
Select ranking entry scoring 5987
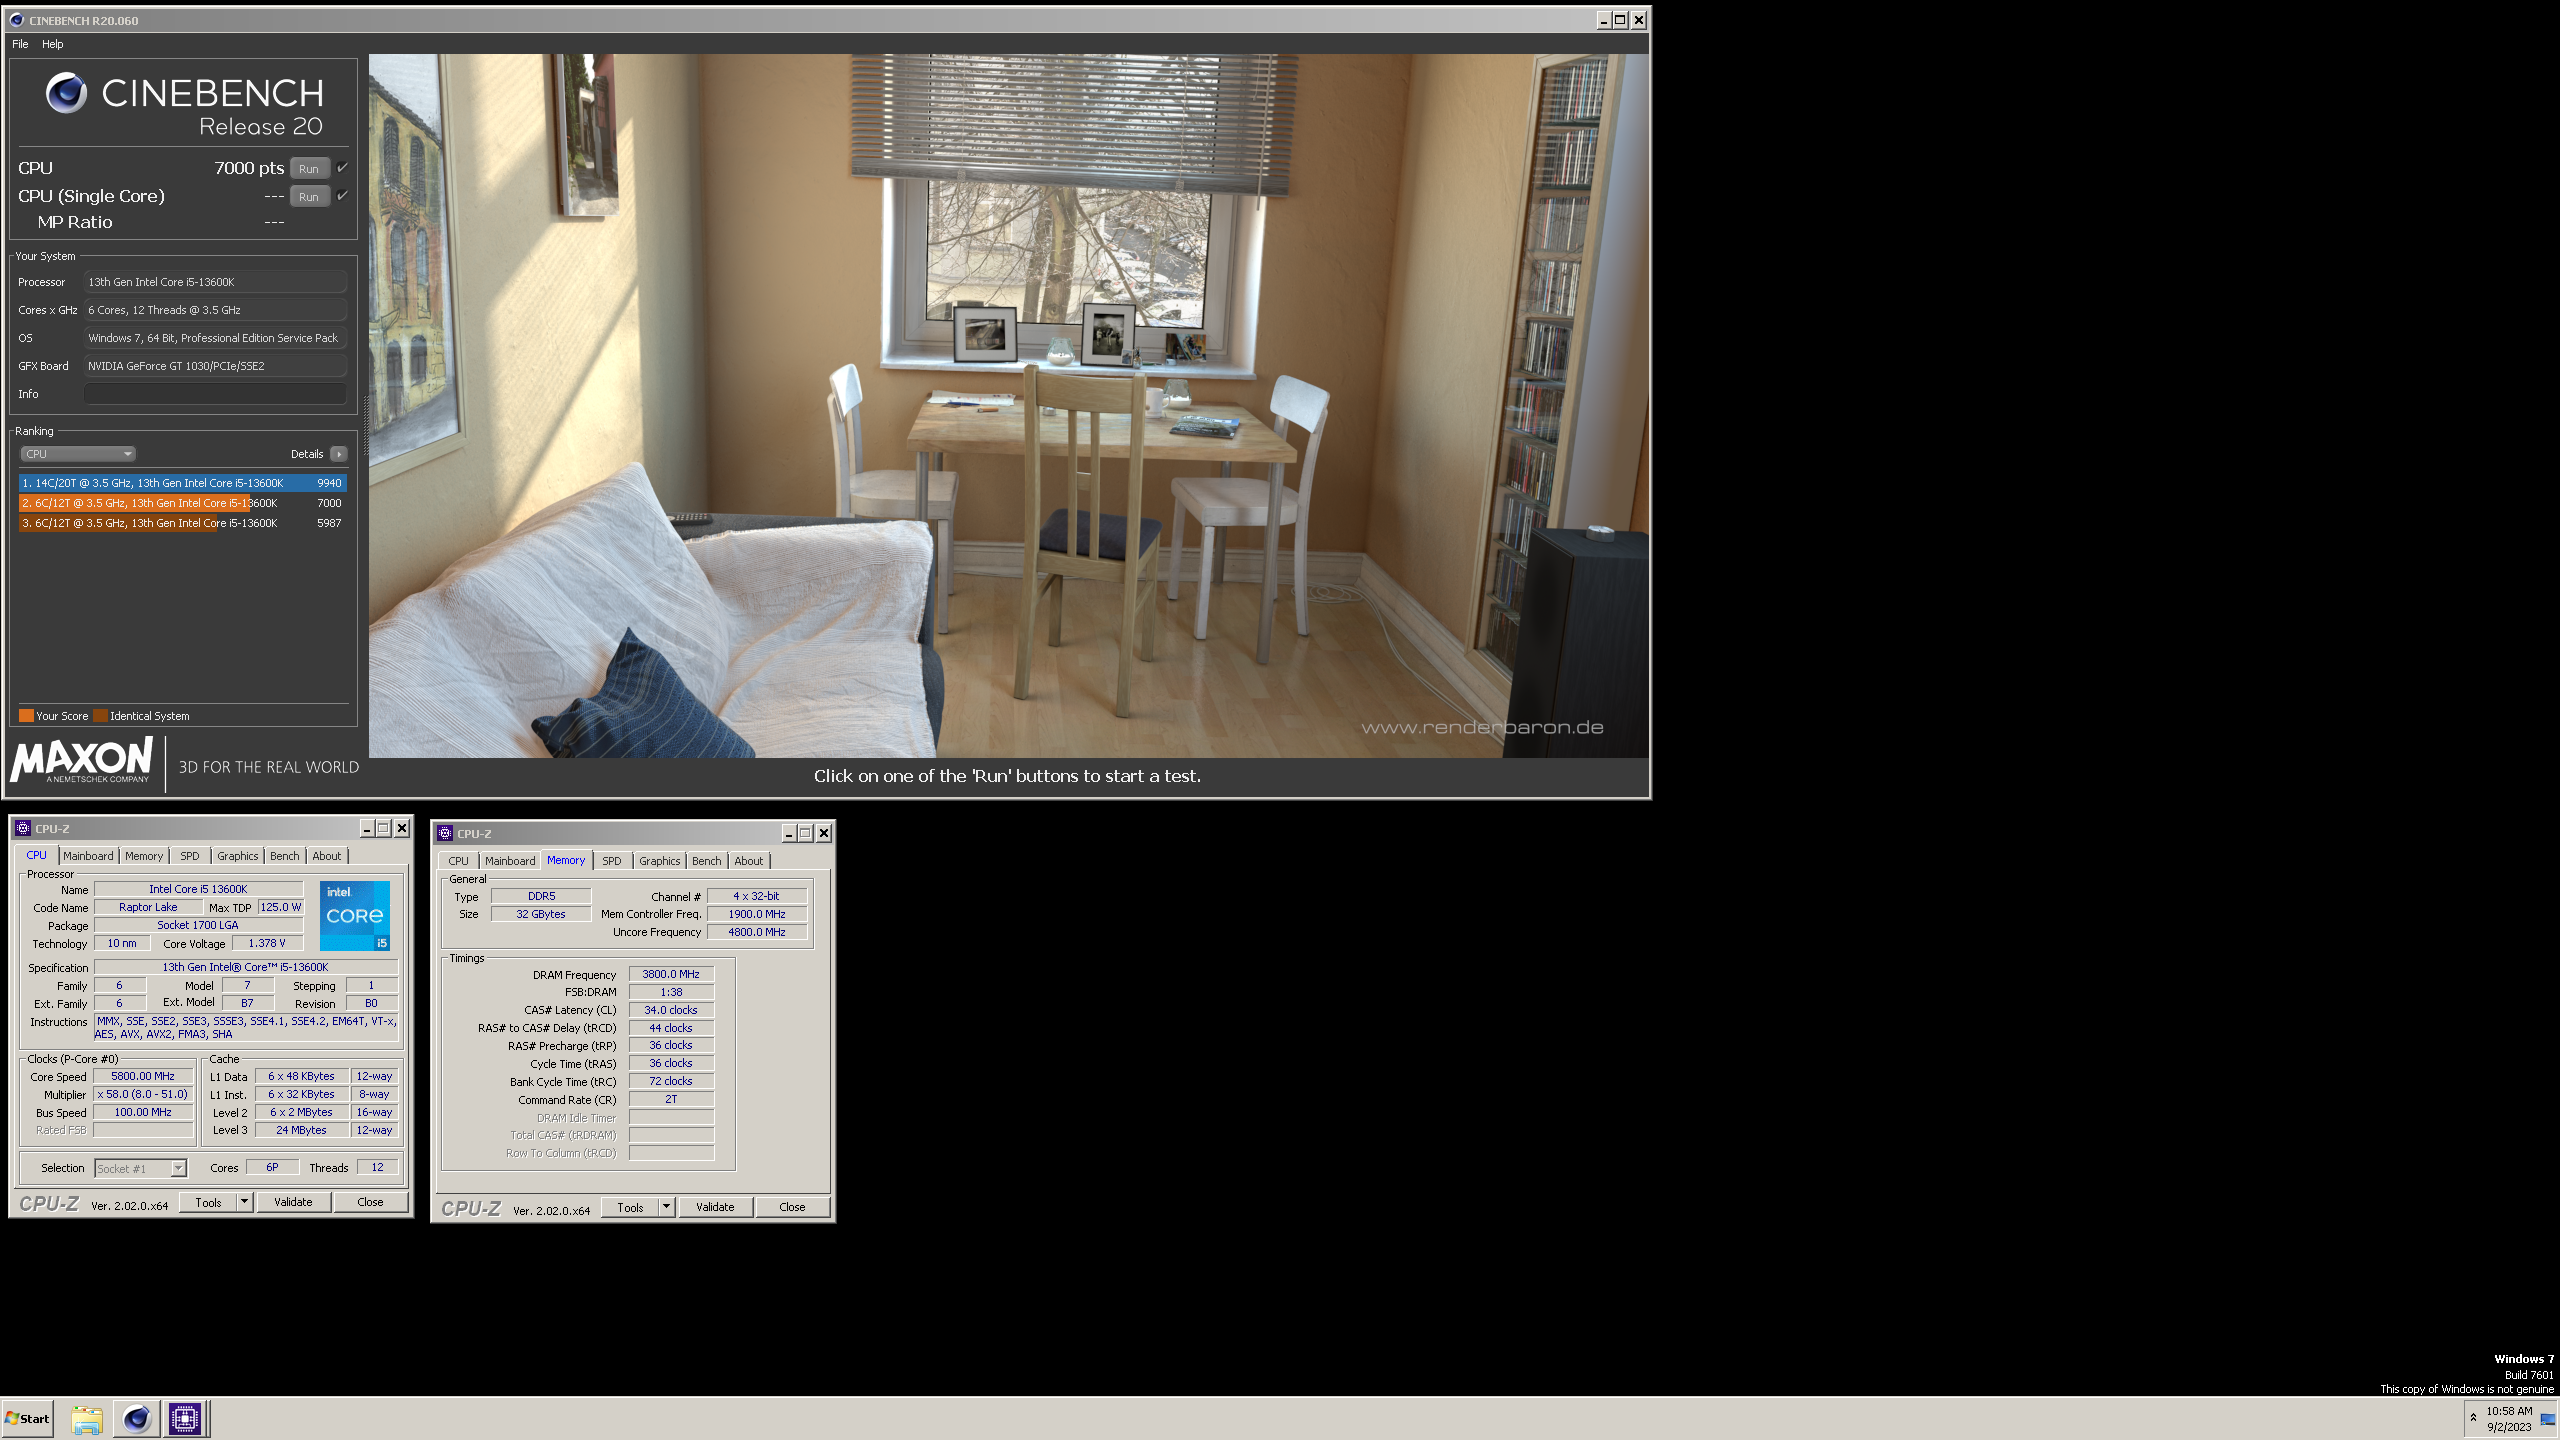pyautogui.click(x=183, y=523)
